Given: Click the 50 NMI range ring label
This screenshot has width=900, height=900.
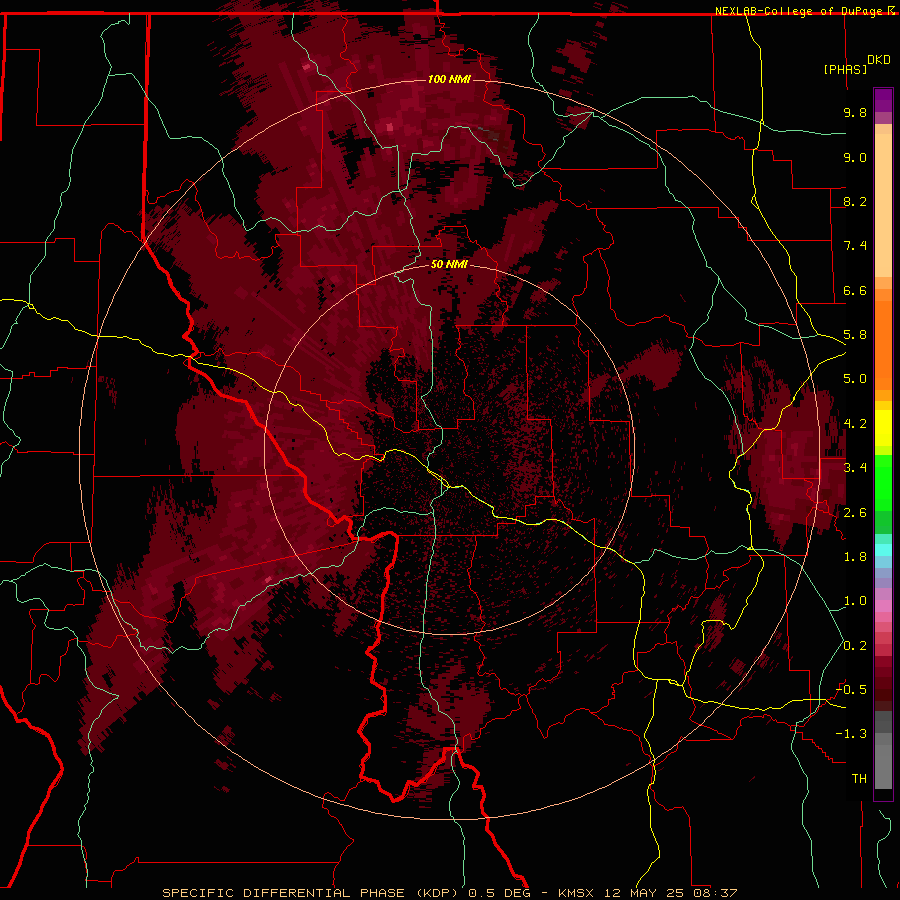Looking at the screenshot, I should pos(449,264).
